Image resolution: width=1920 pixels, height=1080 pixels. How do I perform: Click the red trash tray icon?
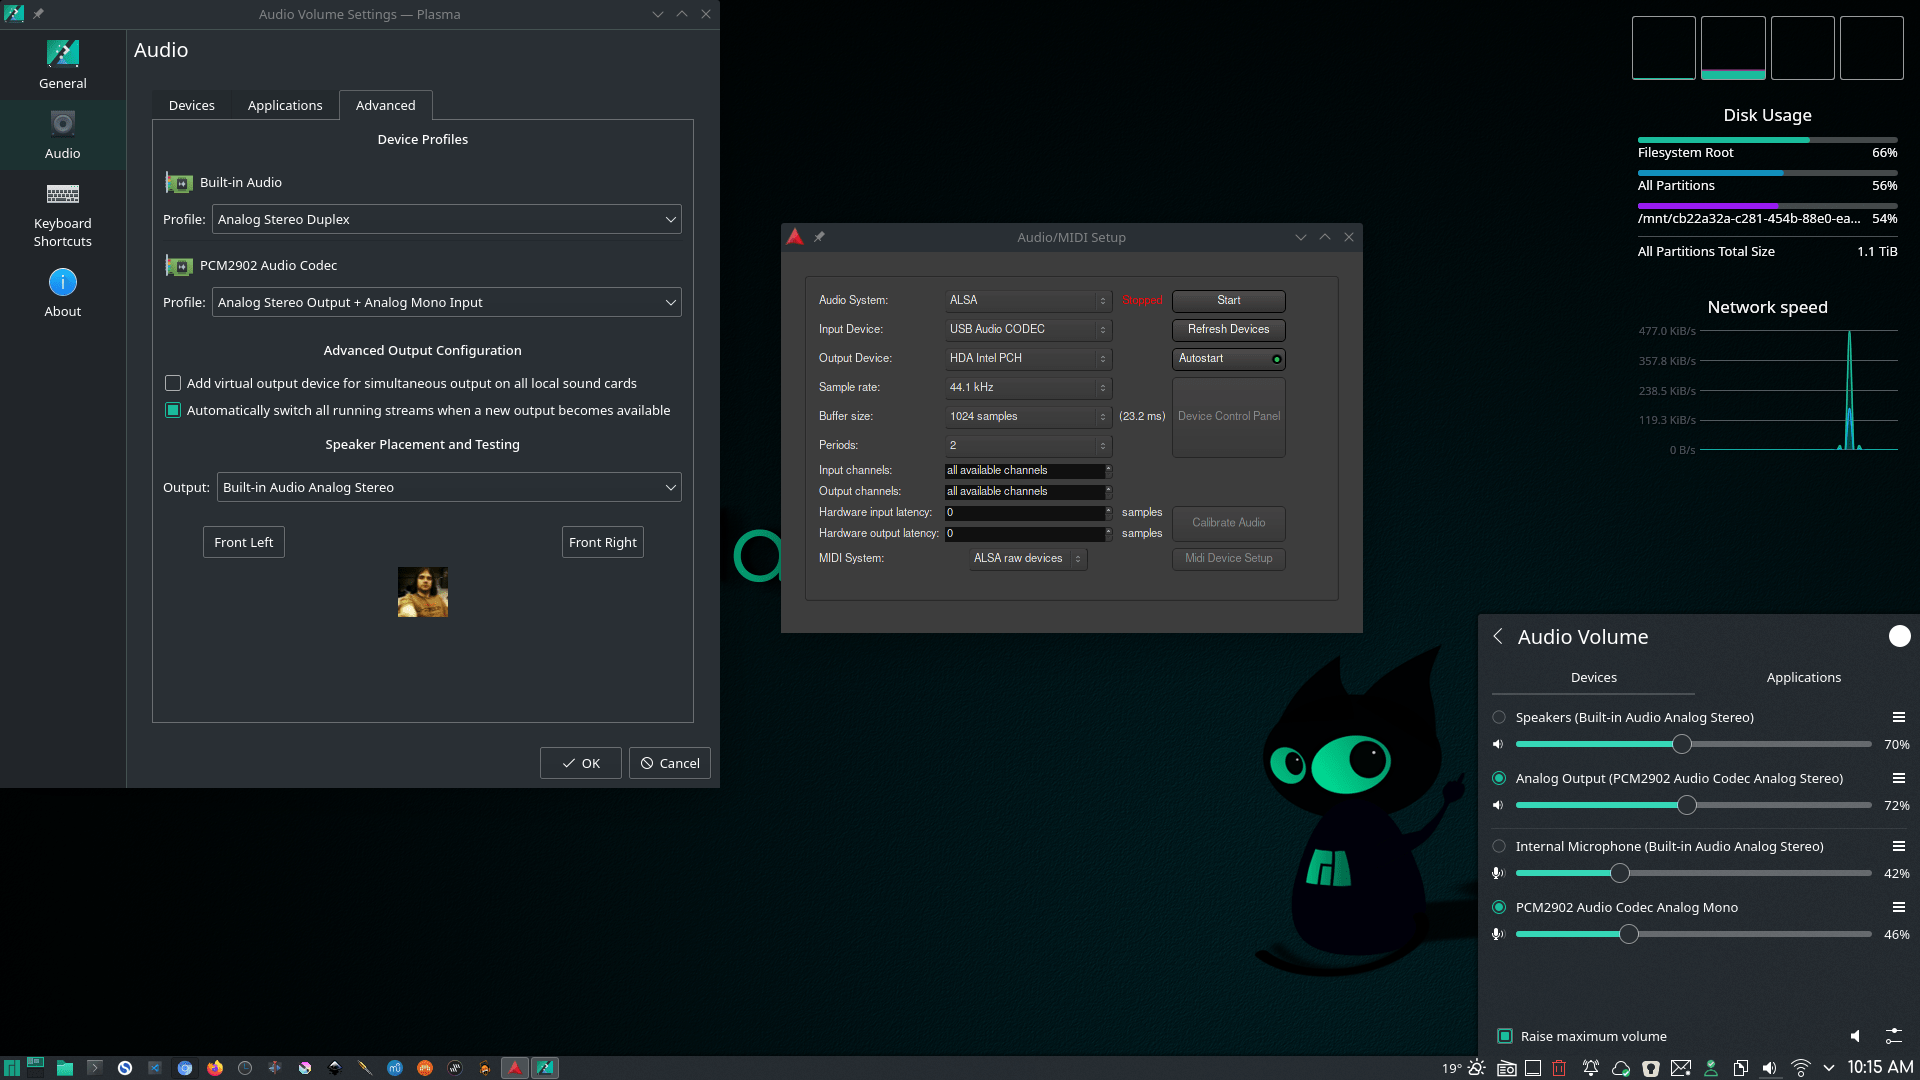(x=1559, y=1068)
